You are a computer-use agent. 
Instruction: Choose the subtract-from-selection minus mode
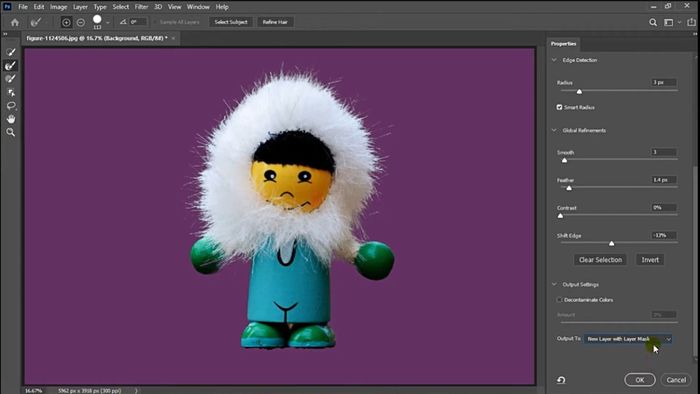81,22
